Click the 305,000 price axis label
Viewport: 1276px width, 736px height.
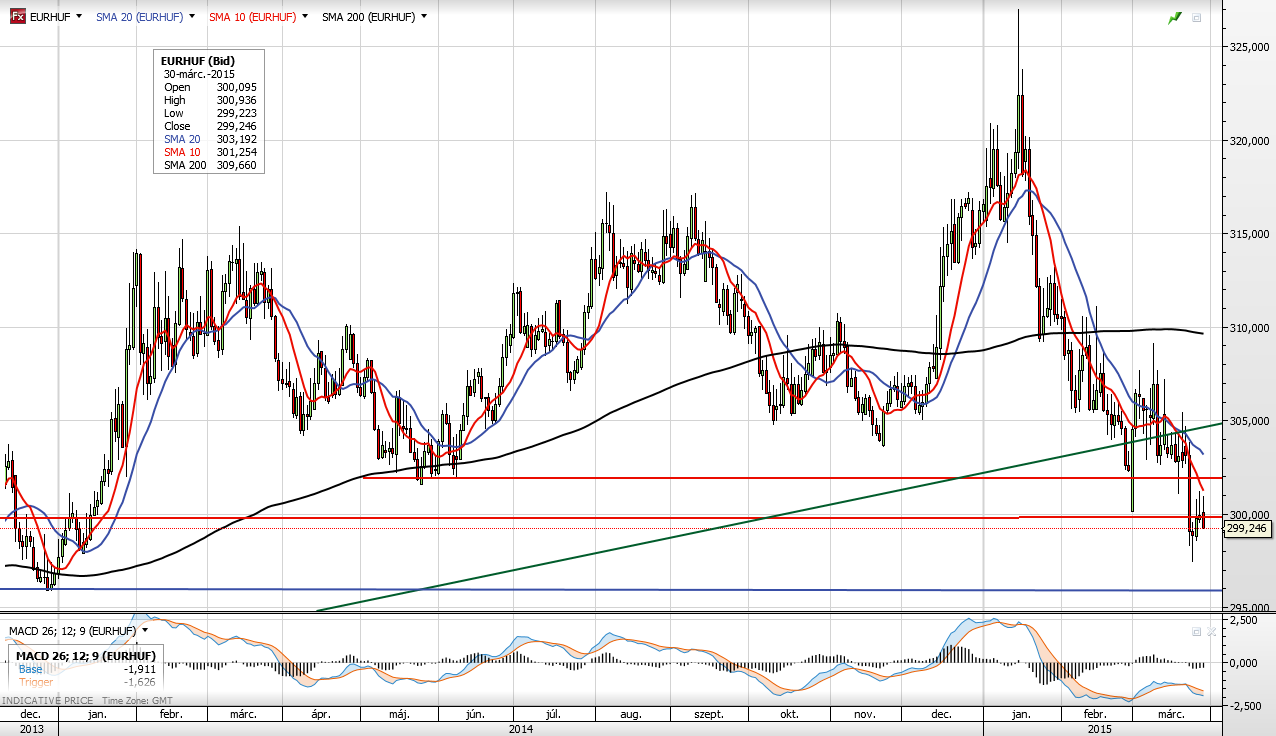1250,421
